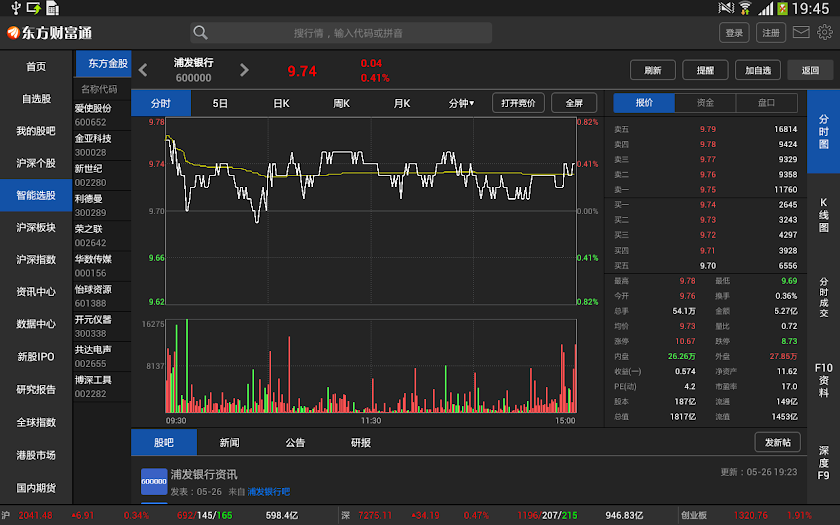Click the 打开竞价 button
Viewport: 840px width, 525px height.
[518, 103]
